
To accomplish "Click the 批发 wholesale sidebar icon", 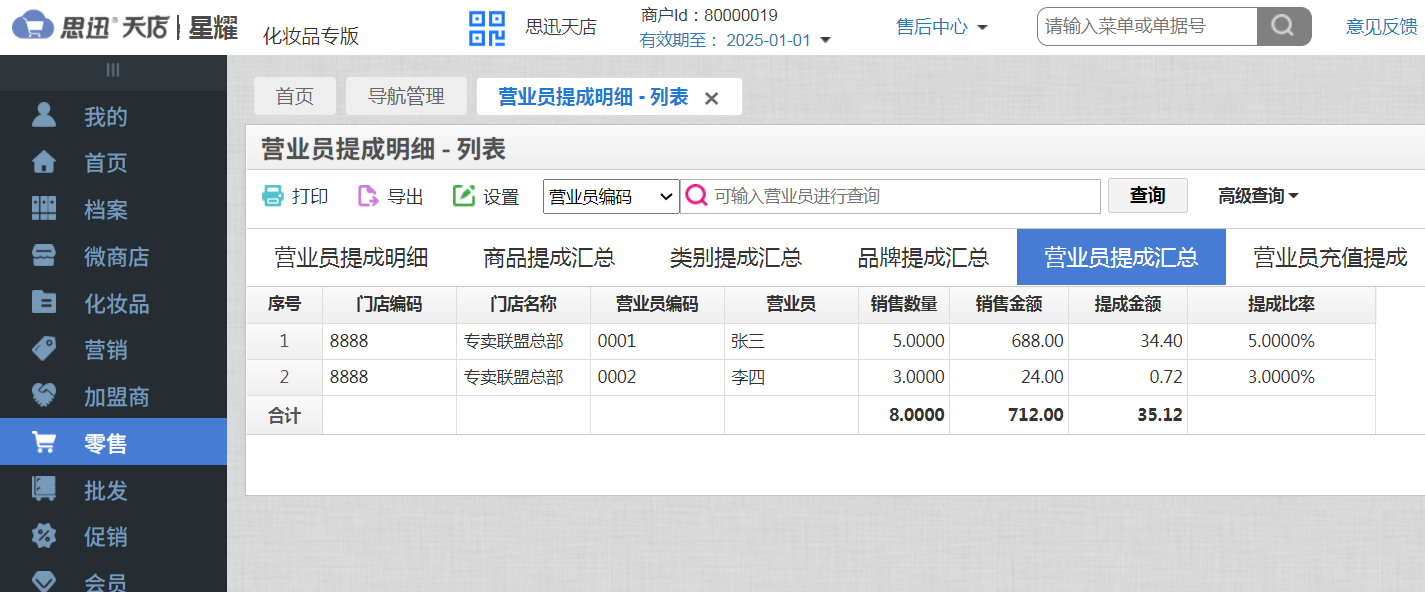I will 44,489.
